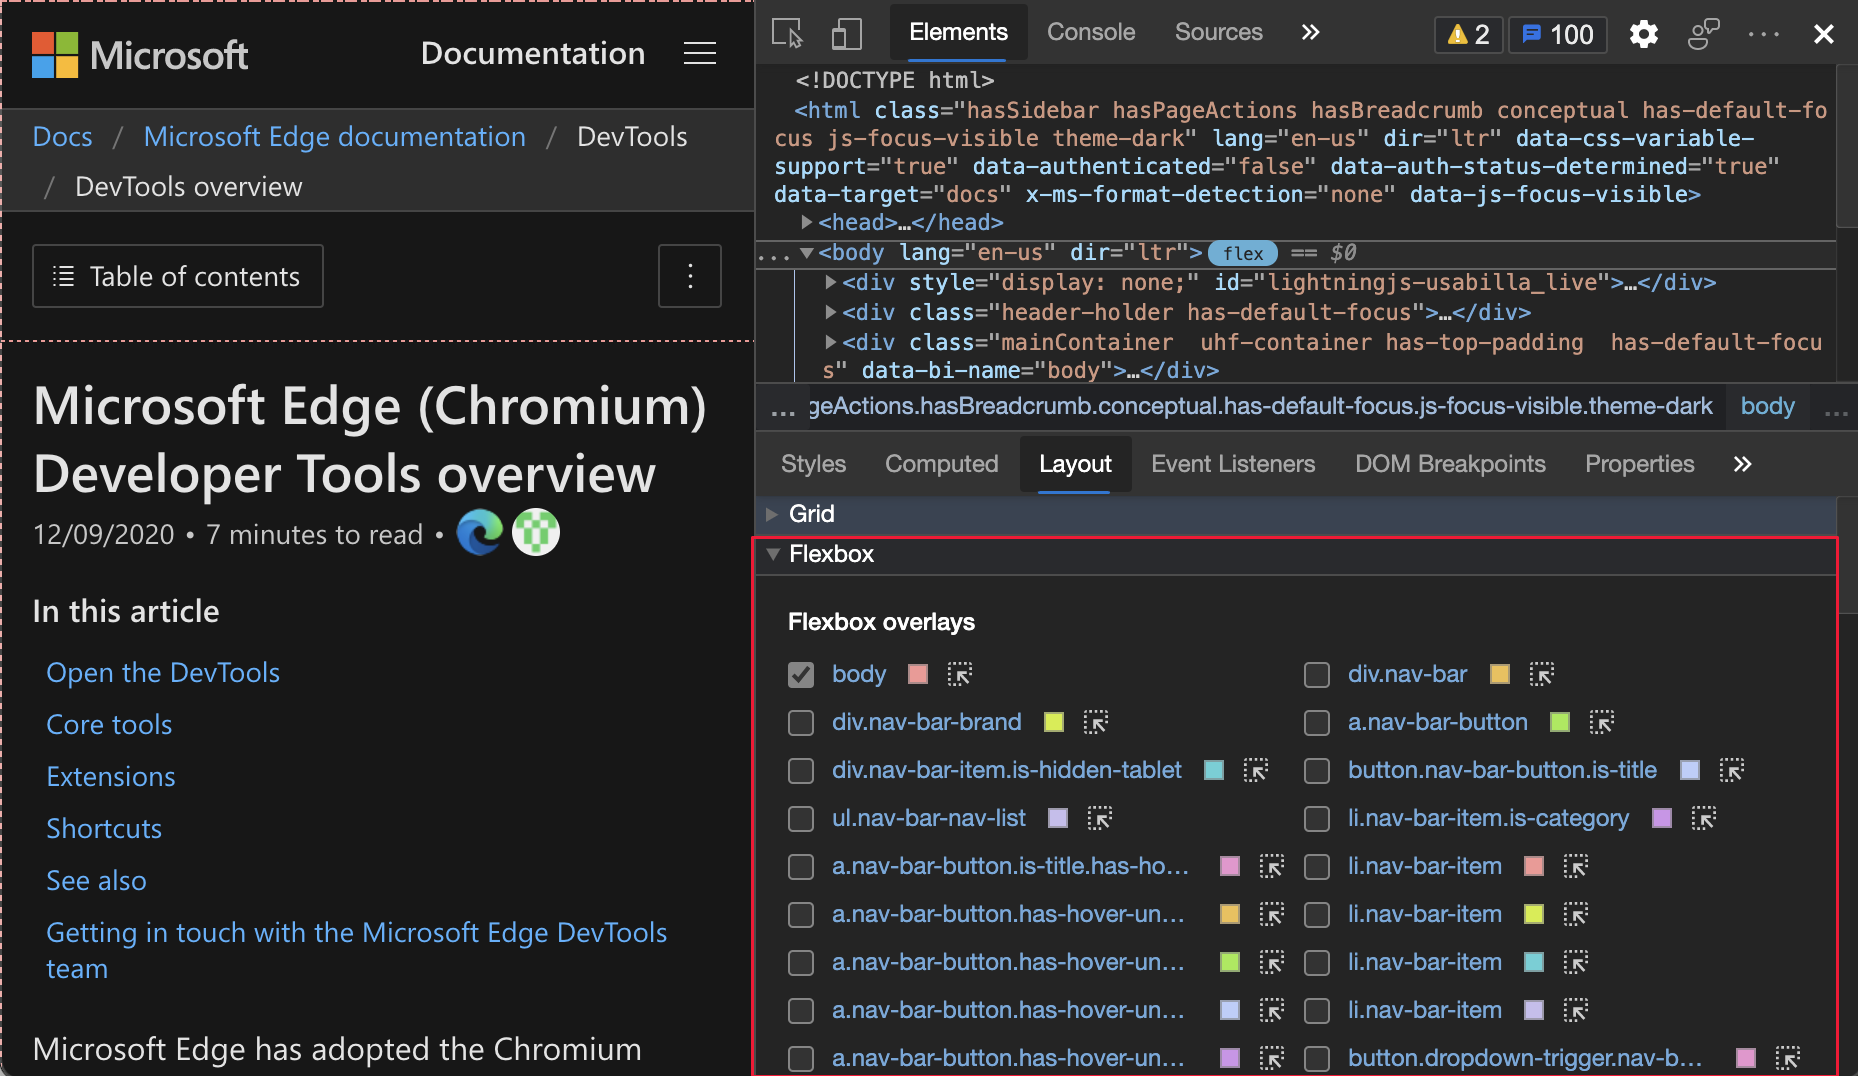Open DevTools settings gear

[1643, 34]
